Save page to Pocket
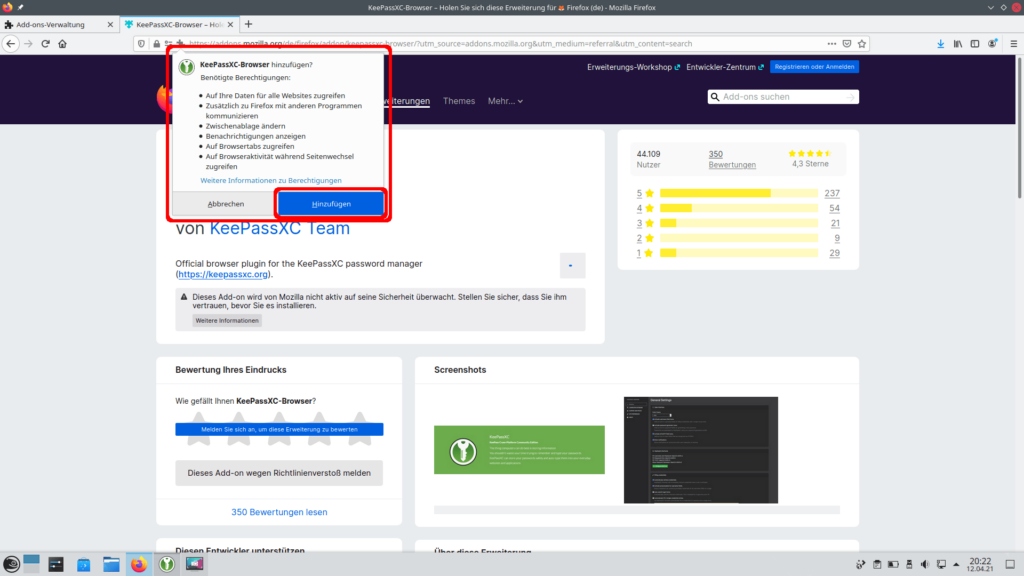This screenshot has height=576, width=1024. (x=847, y=44)
